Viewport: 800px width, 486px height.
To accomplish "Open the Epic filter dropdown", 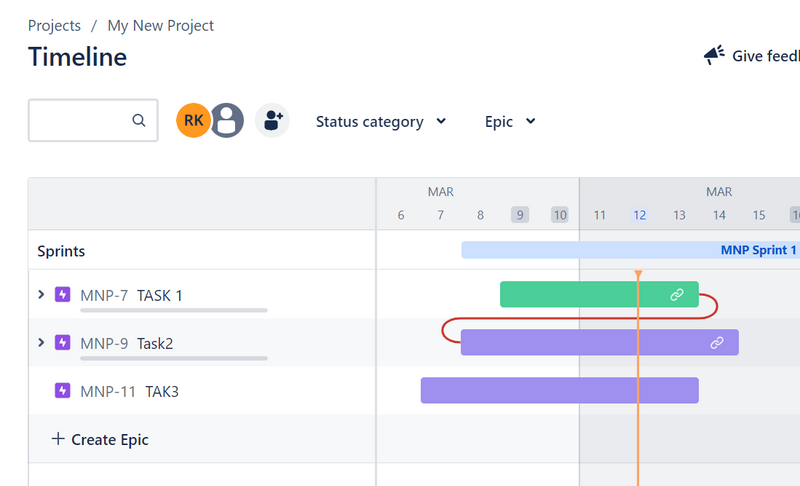I will point(510,122).
